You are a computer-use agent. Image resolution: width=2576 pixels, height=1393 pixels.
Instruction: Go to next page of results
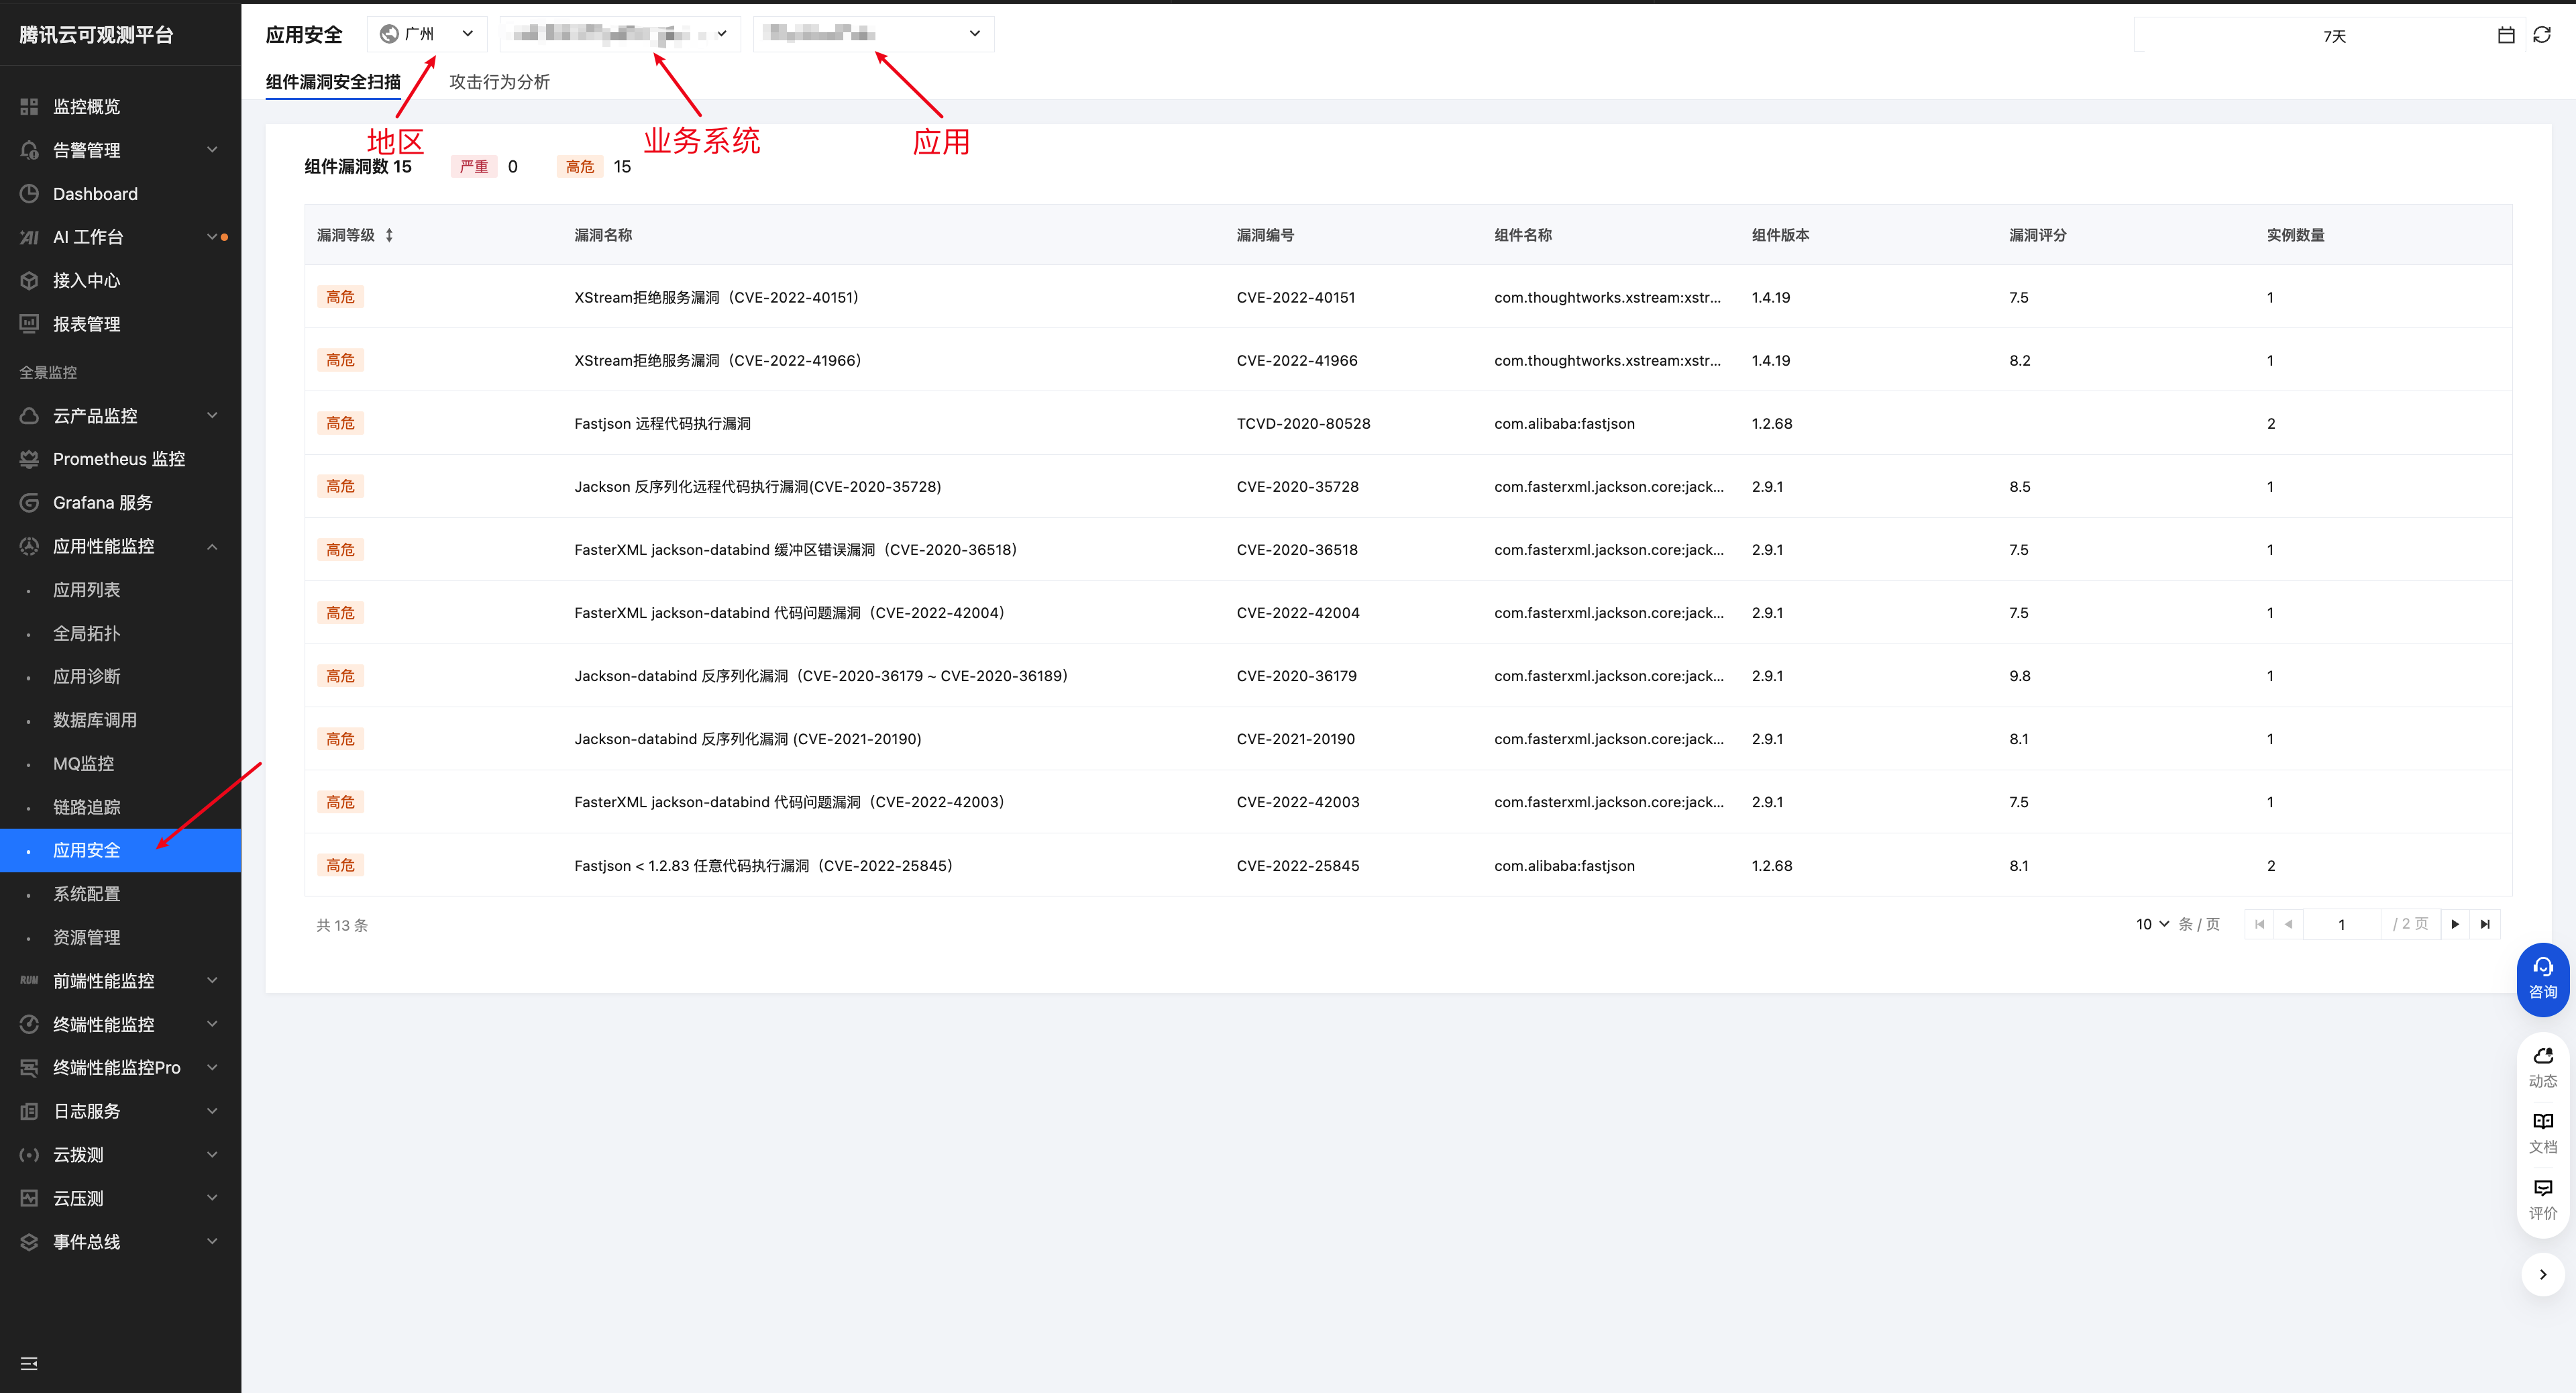[x=2455, y=924]
